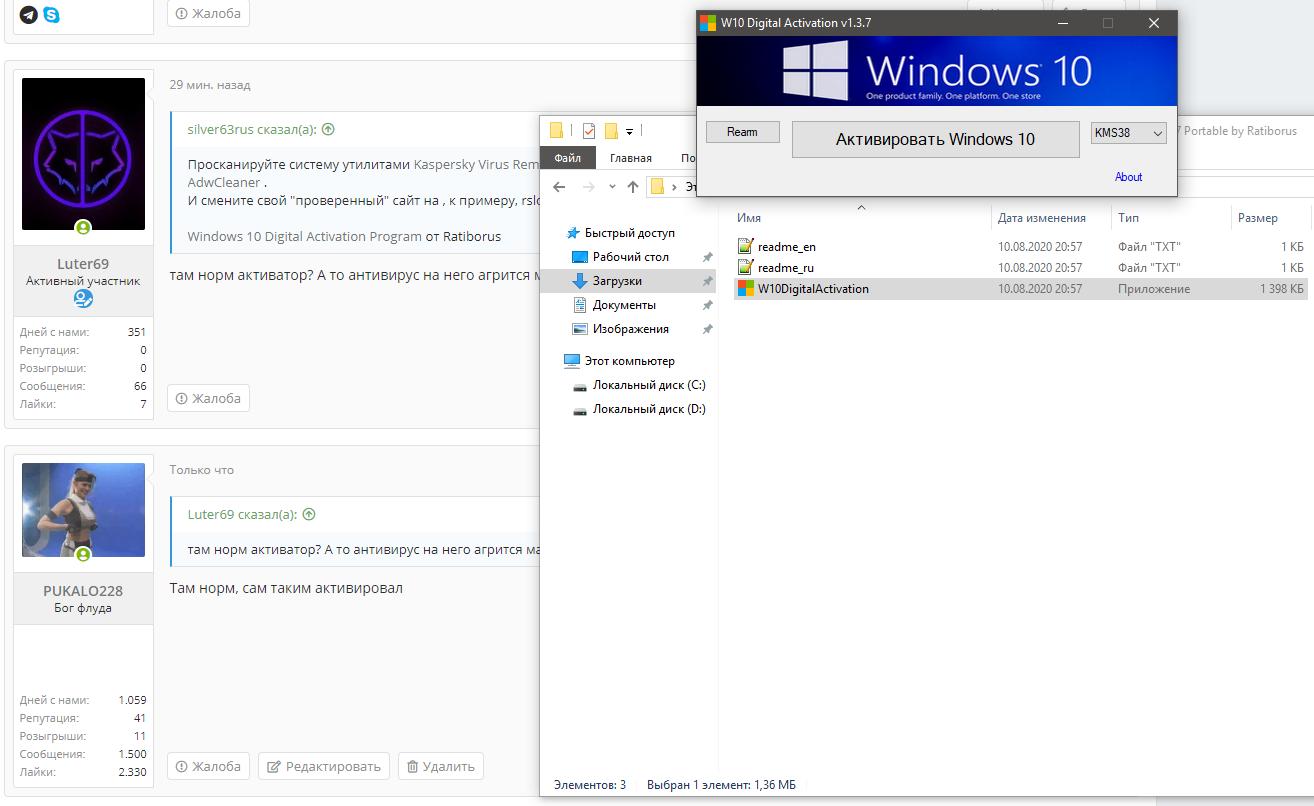This screenshot has height=806, width=1314.
Task: Click the Этот компьютер monitor icon
Action: coord(572,361)
